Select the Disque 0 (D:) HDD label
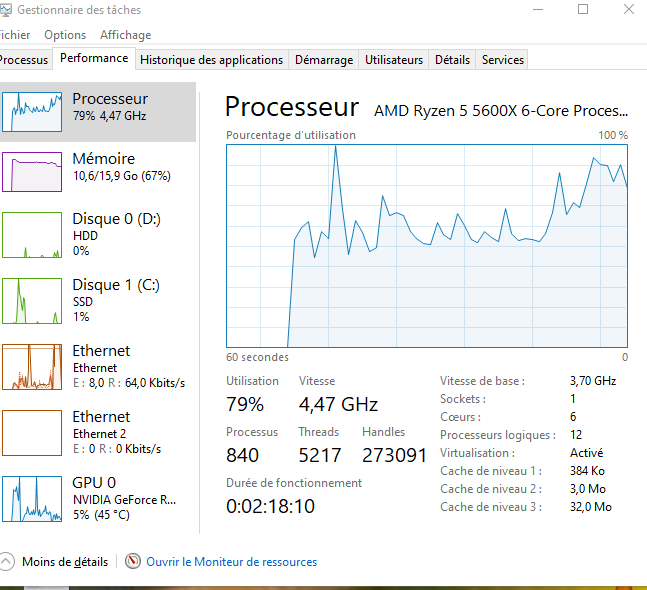 pos(116,235)
